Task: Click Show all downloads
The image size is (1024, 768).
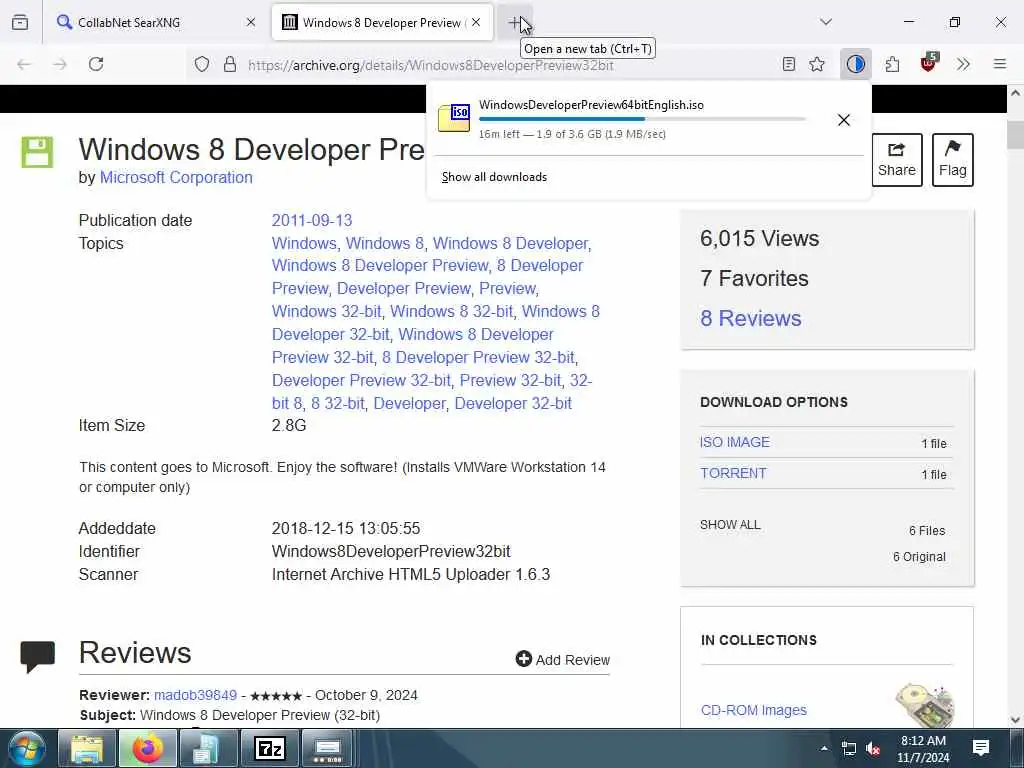Action: pos(494,177)
